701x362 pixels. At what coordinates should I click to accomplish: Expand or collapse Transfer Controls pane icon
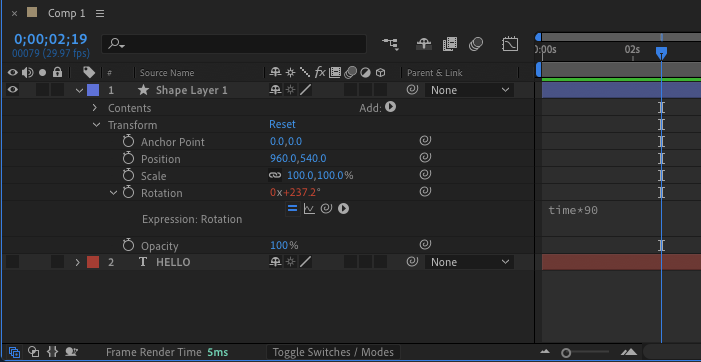[x=33, y=352]
